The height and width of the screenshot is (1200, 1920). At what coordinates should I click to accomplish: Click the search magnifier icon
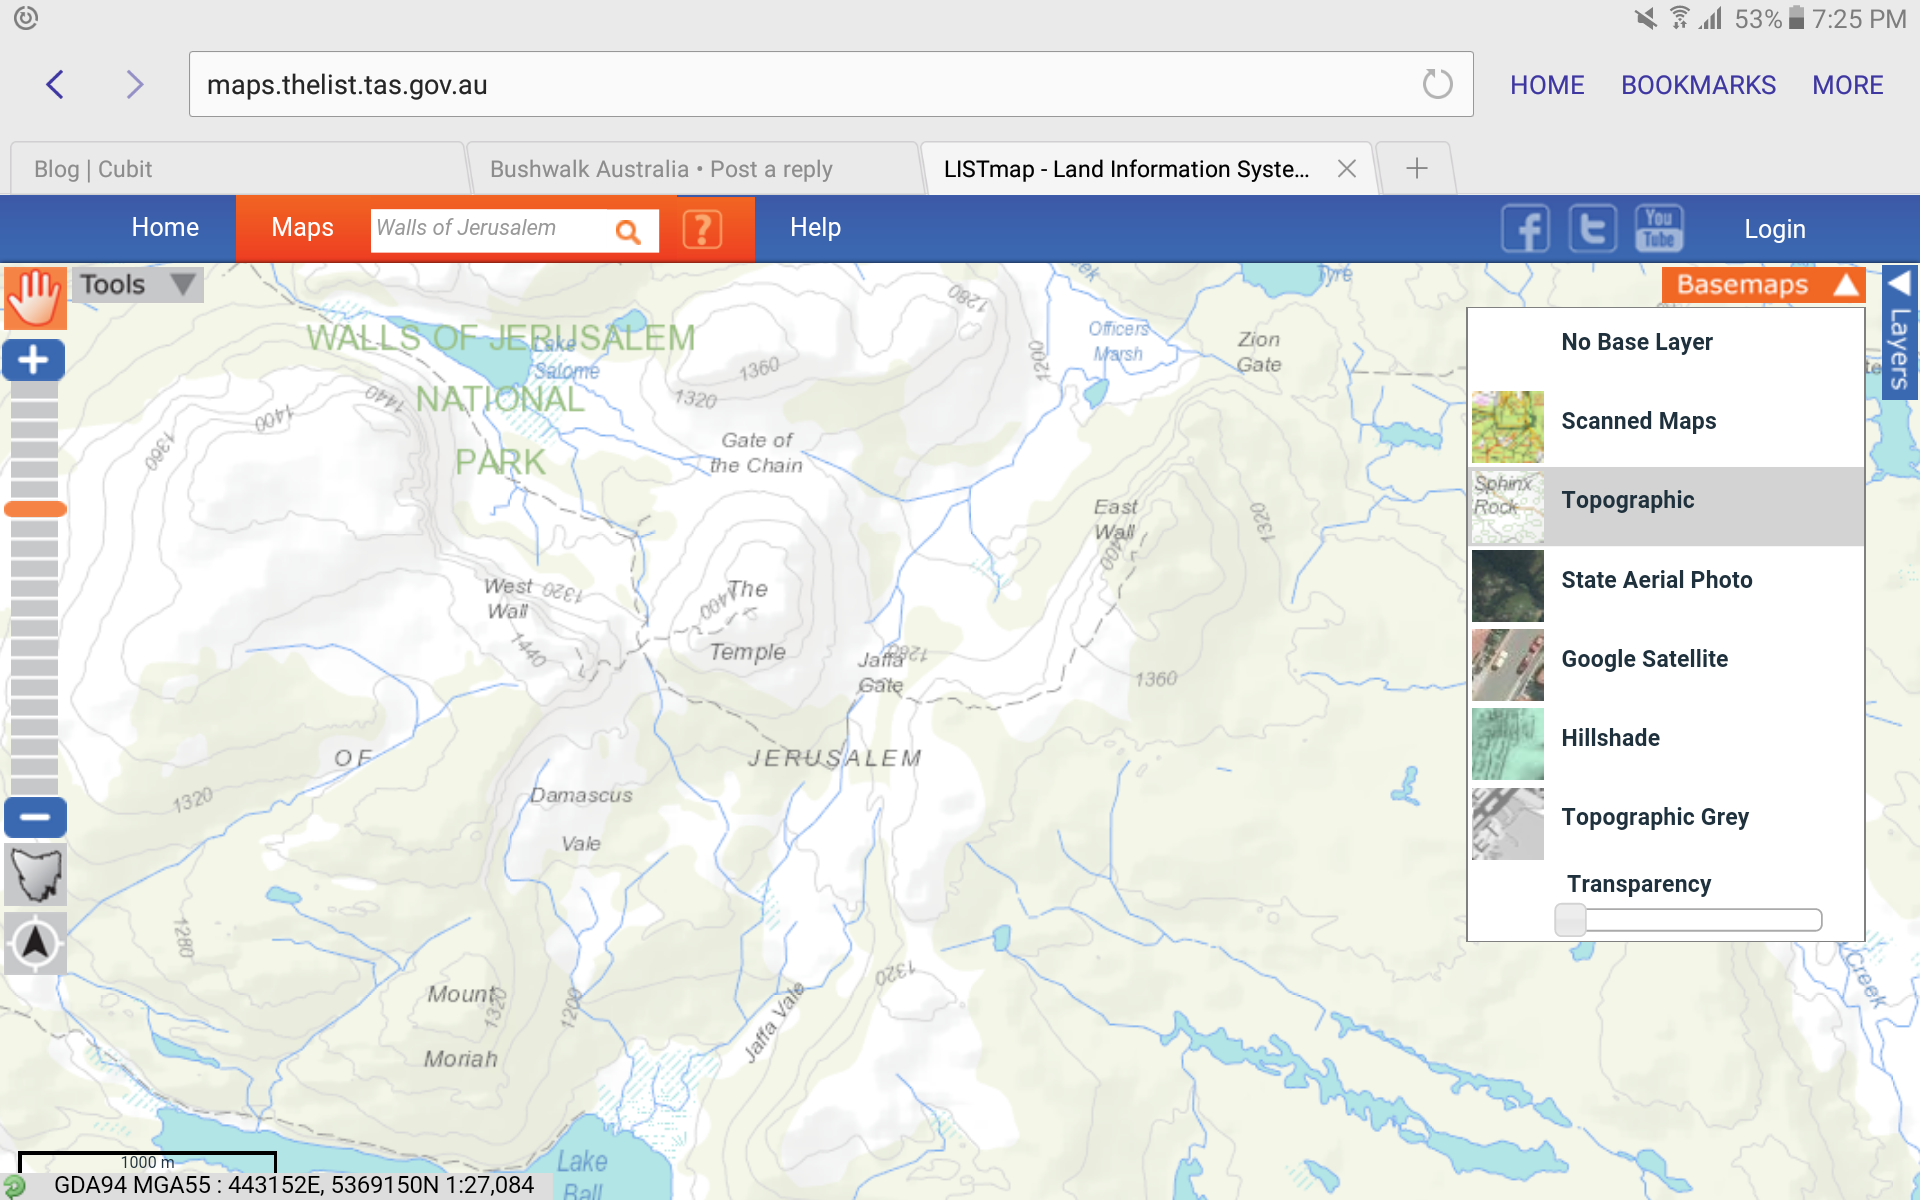pos(628,231)
